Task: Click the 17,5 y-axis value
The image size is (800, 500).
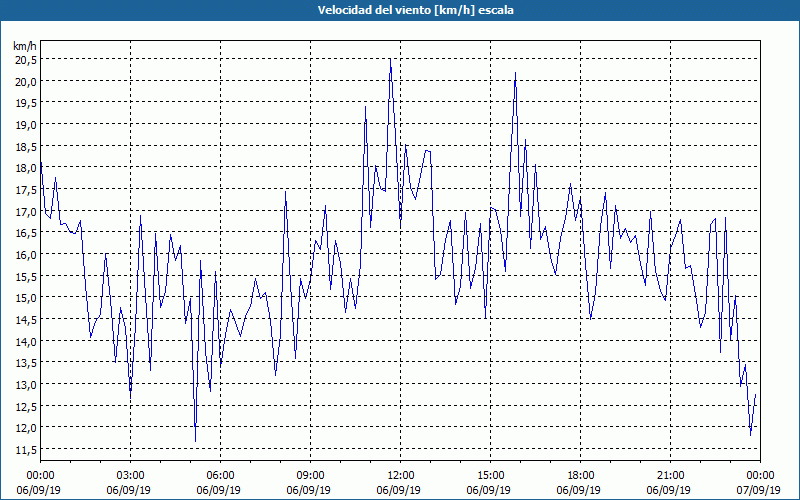Action: 27,190
